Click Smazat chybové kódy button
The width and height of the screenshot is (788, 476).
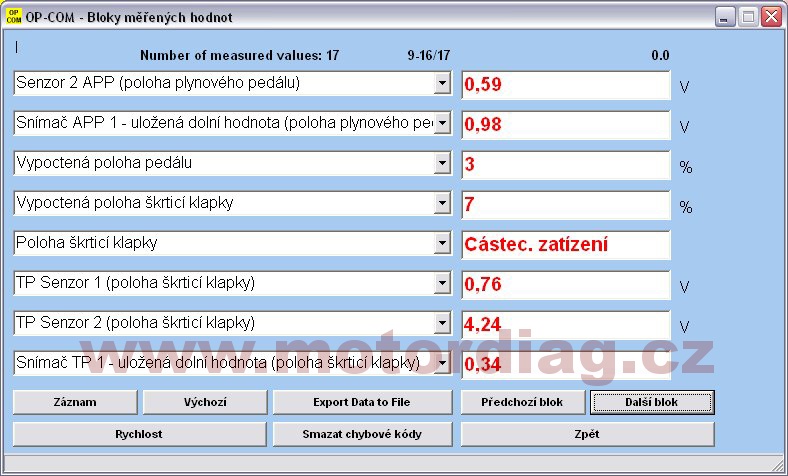362,434
